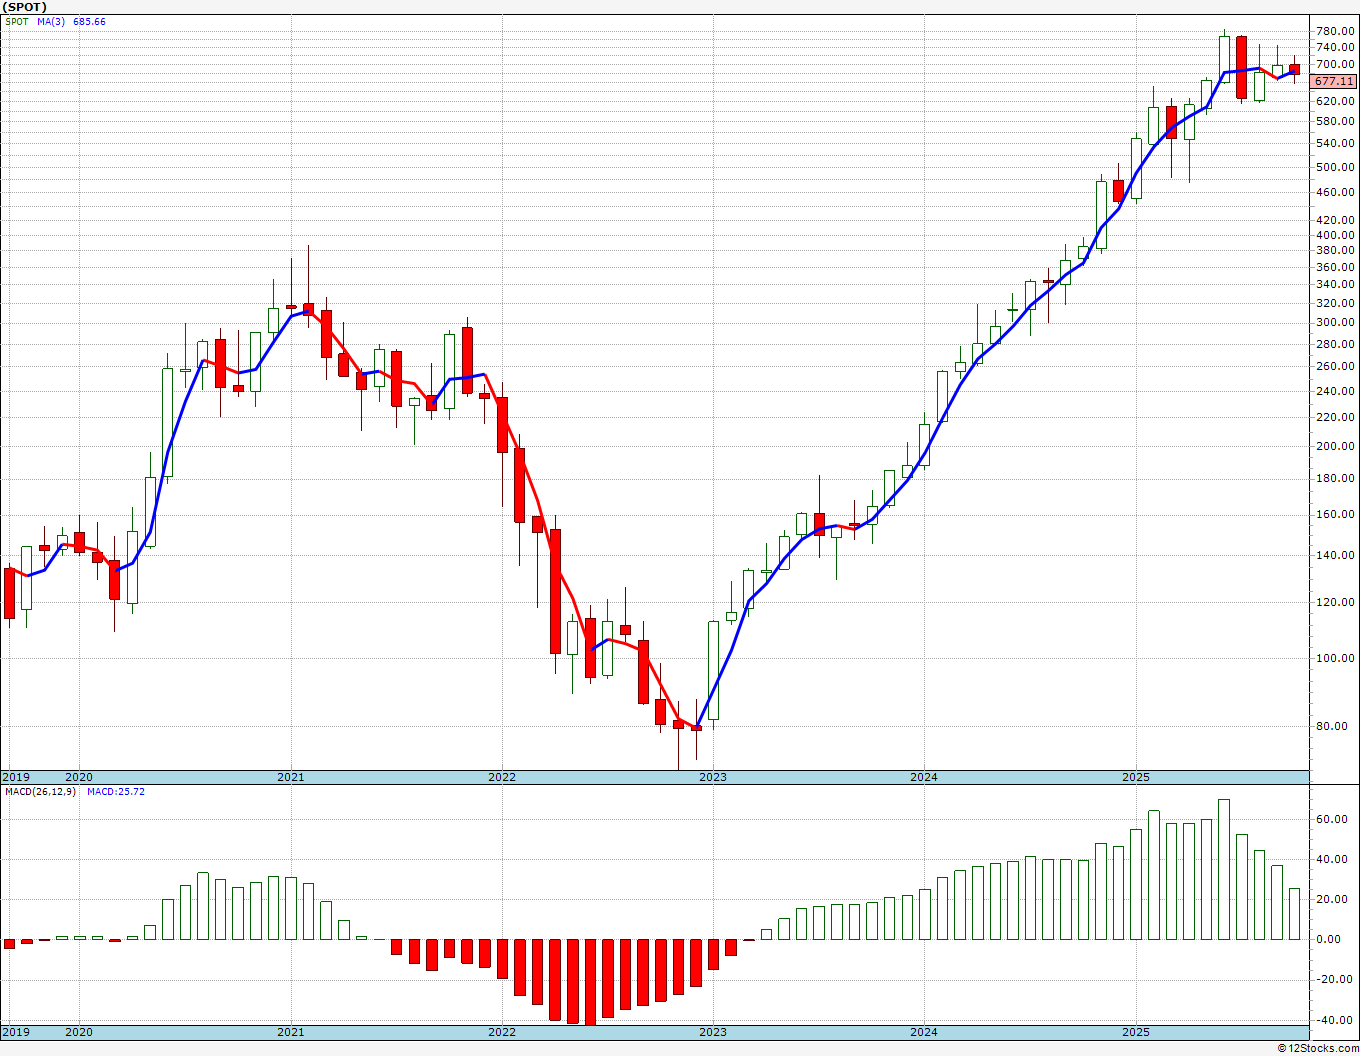This screenshot has width=1360, height=1056.
Task: Click the 100.00 price axis label
Action: click(1335, 658)
